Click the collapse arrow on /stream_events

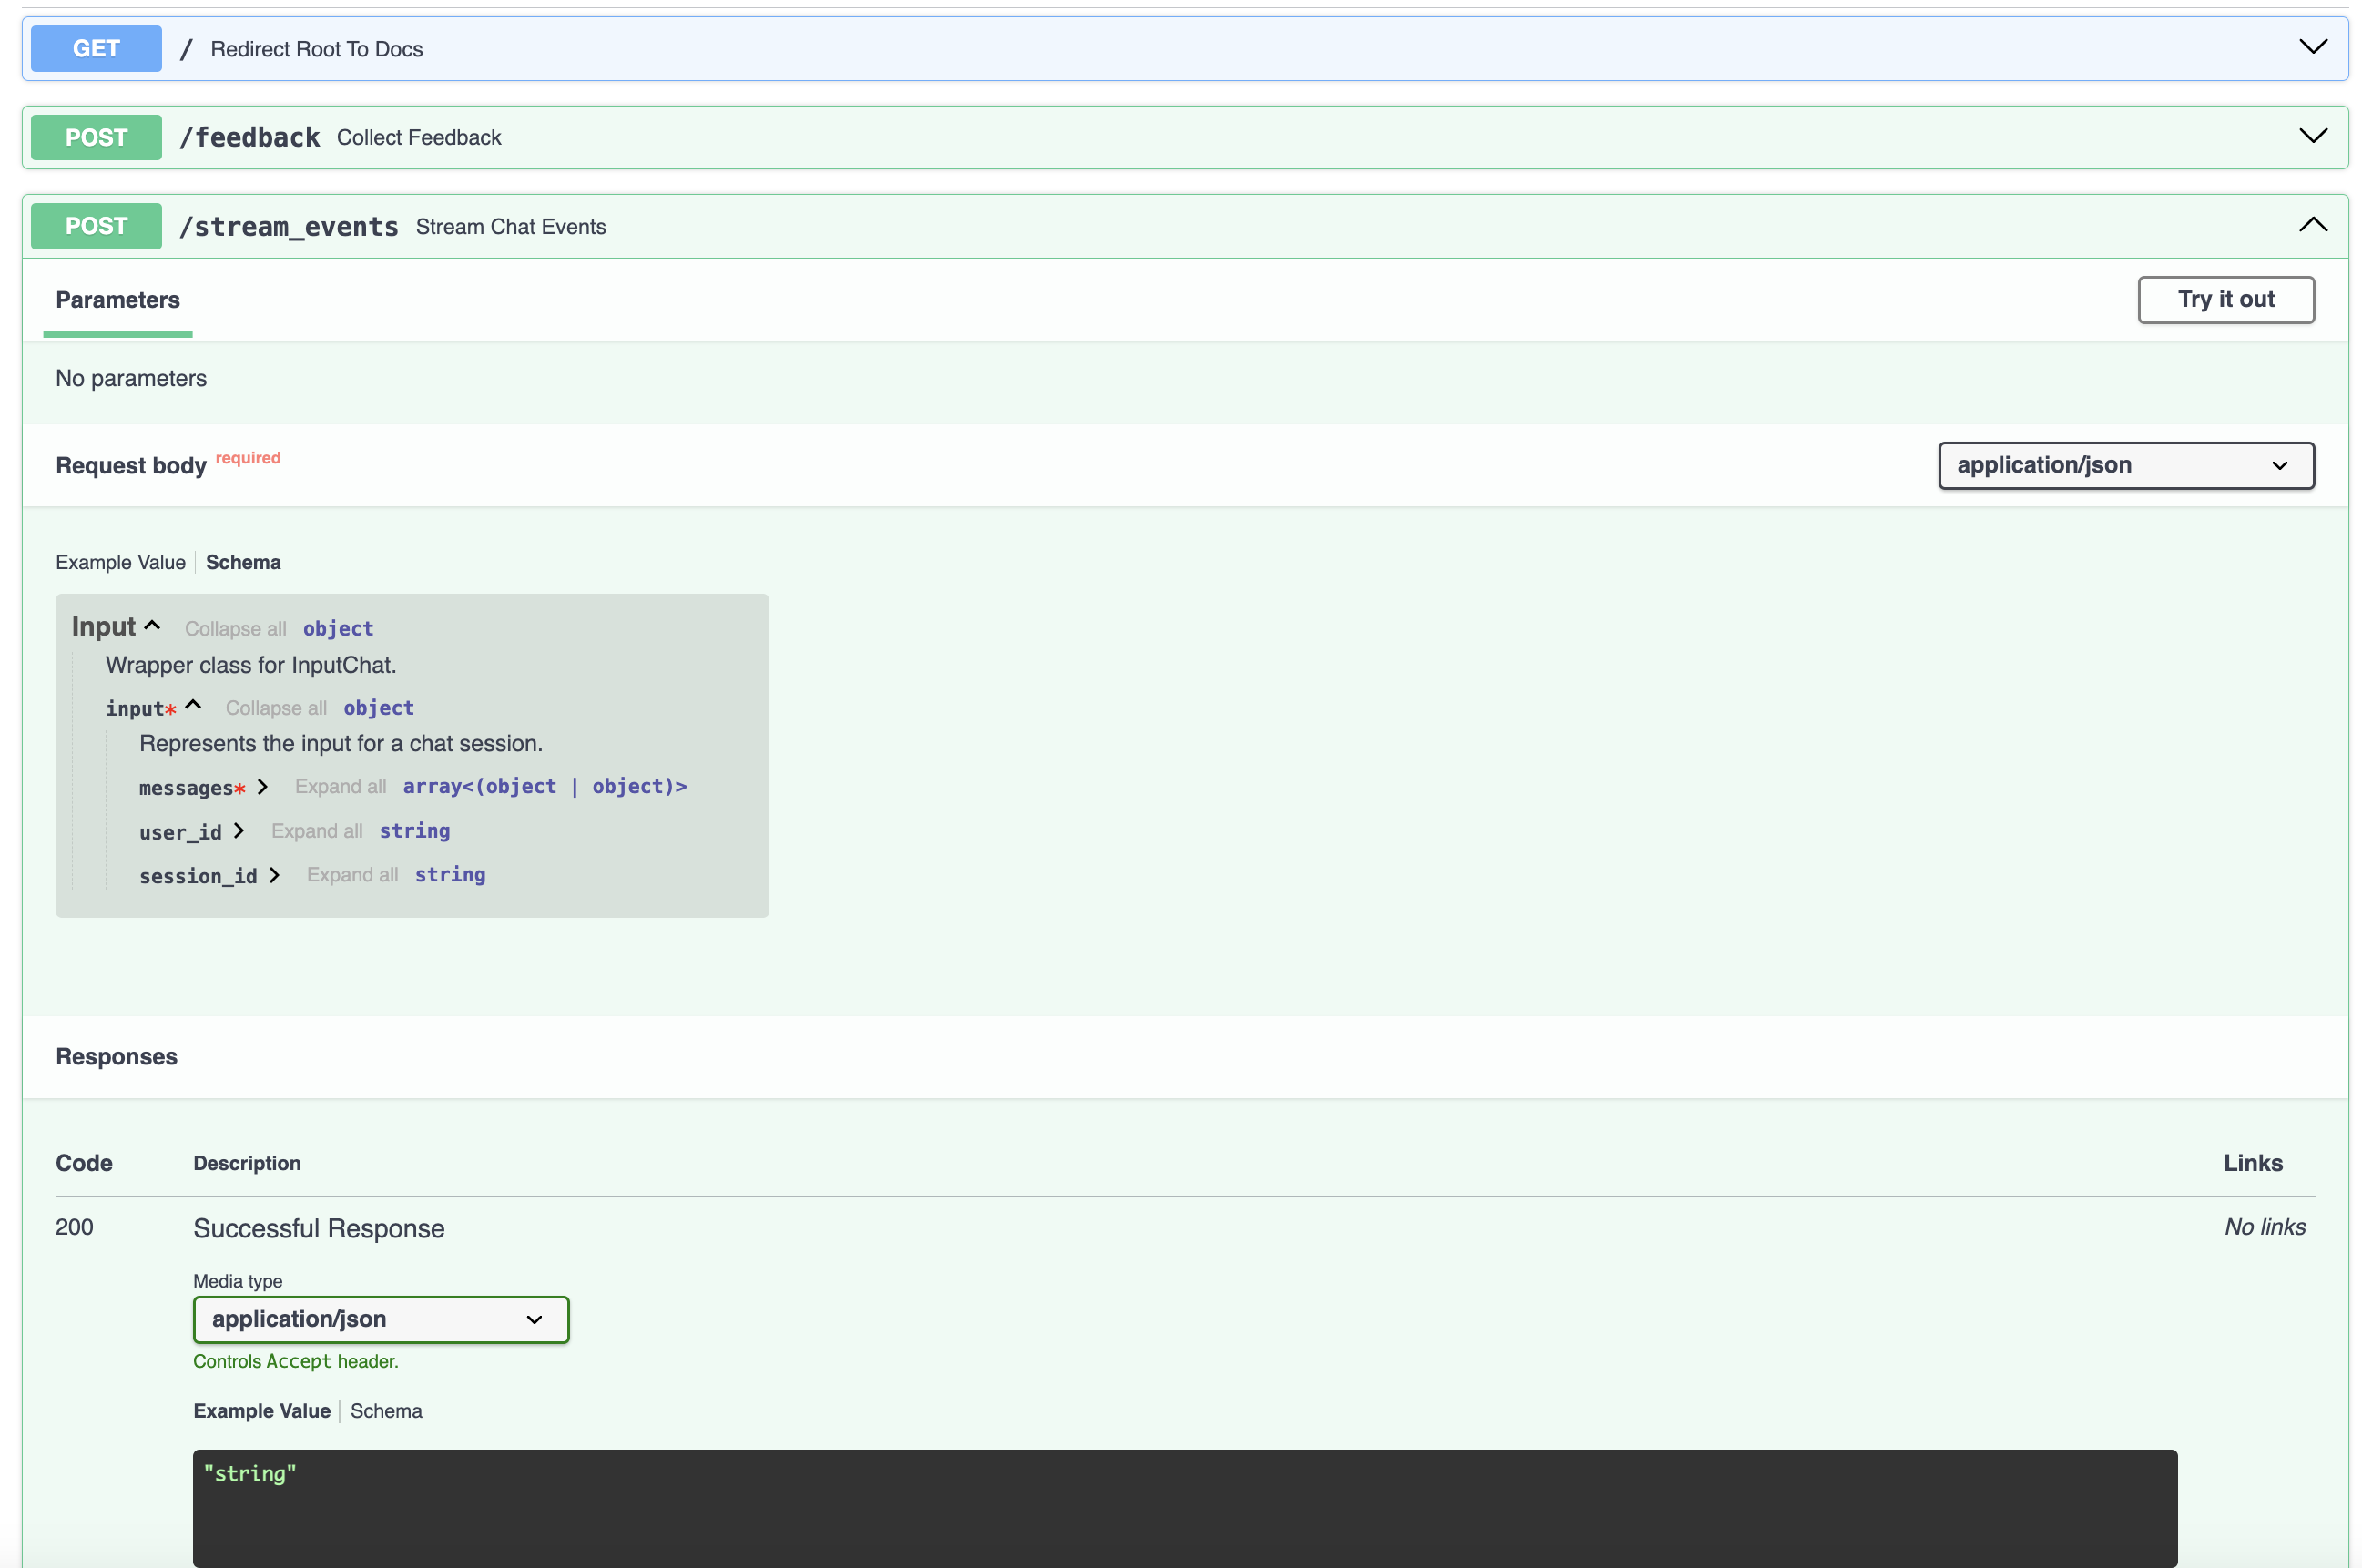click(2313, 226)
